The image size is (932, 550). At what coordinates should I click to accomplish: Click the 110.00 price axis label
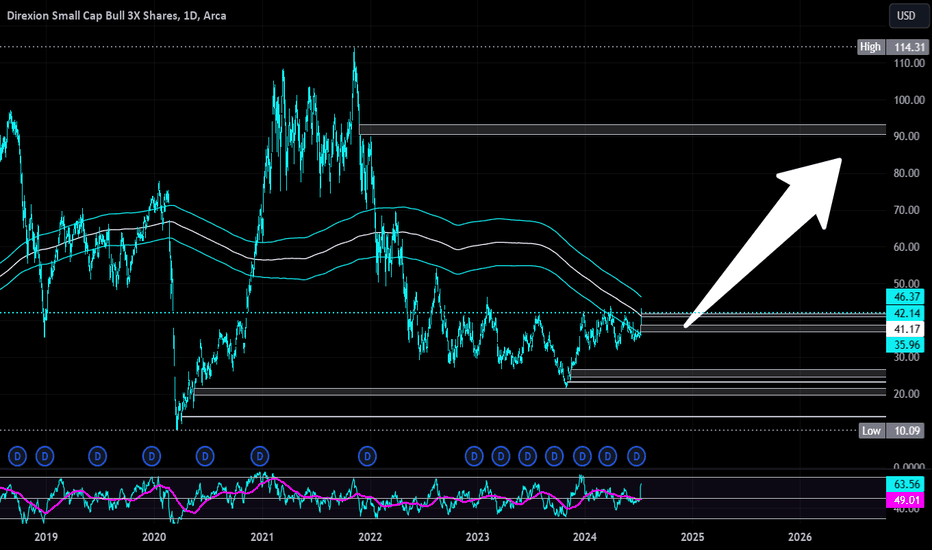click(909, 63)
